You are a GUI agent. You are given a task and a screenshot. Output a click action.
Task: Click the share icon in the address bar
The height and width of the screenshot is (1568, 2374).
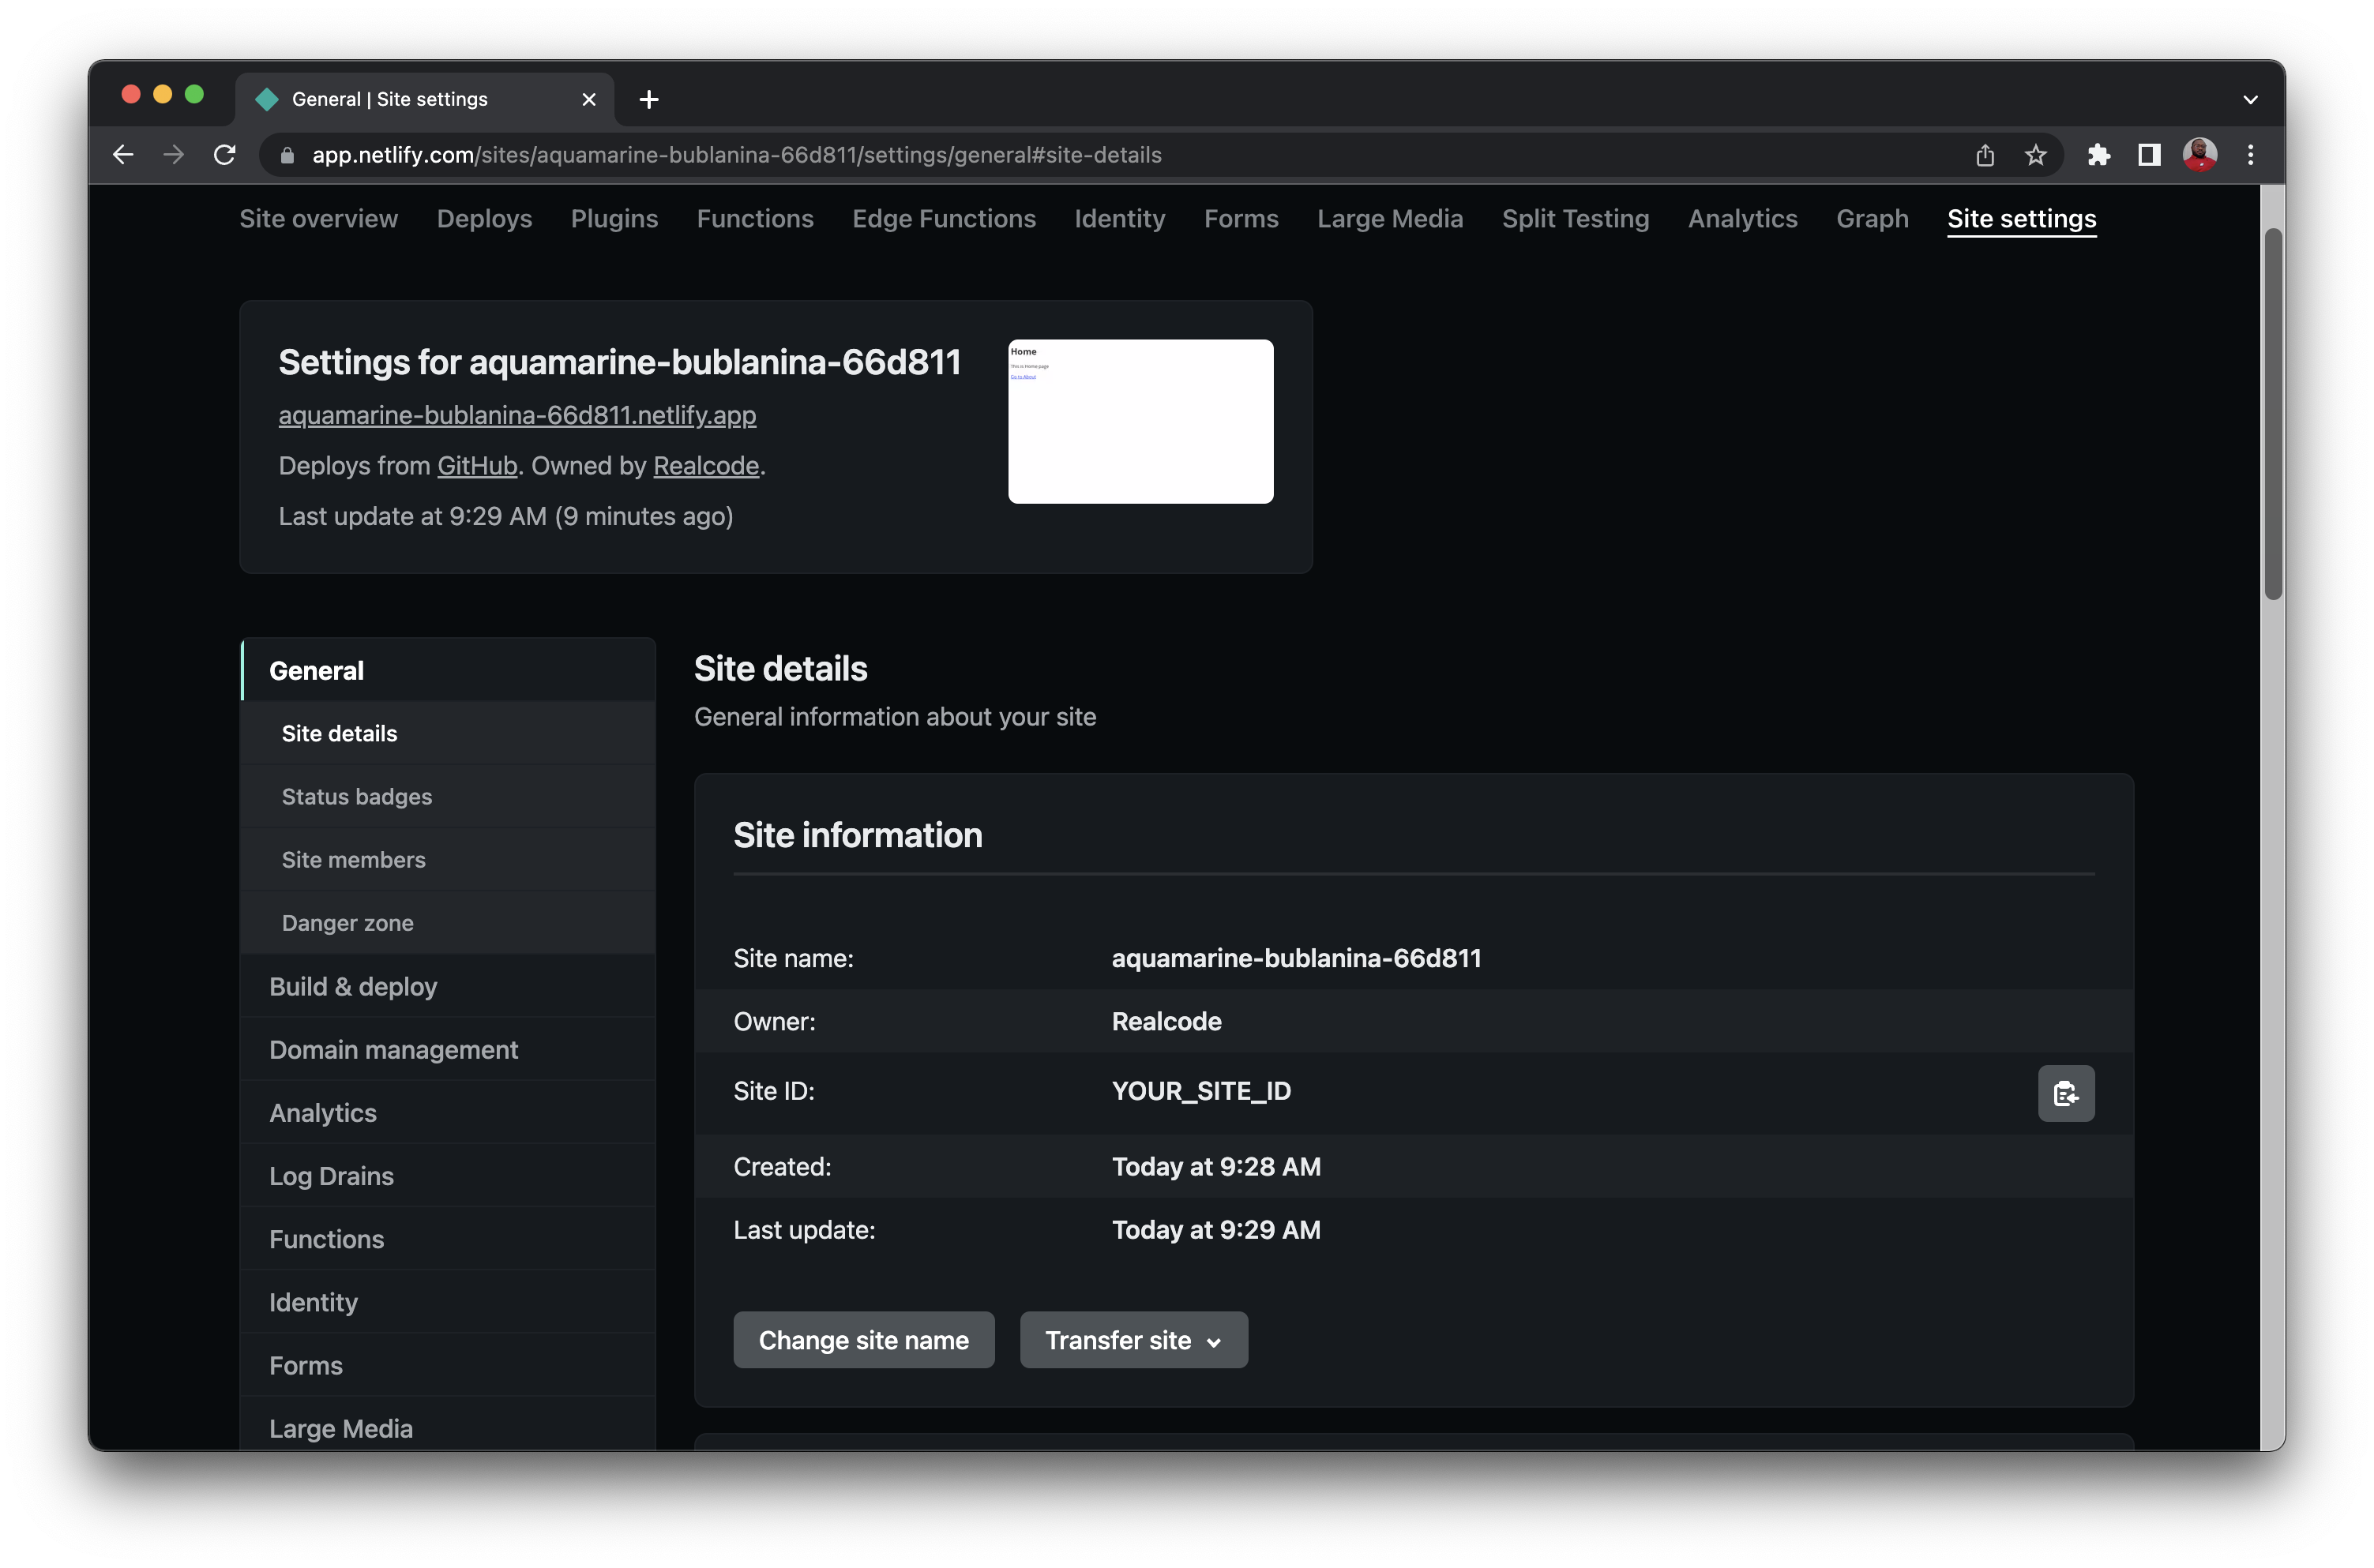(x=1984, y=155)
